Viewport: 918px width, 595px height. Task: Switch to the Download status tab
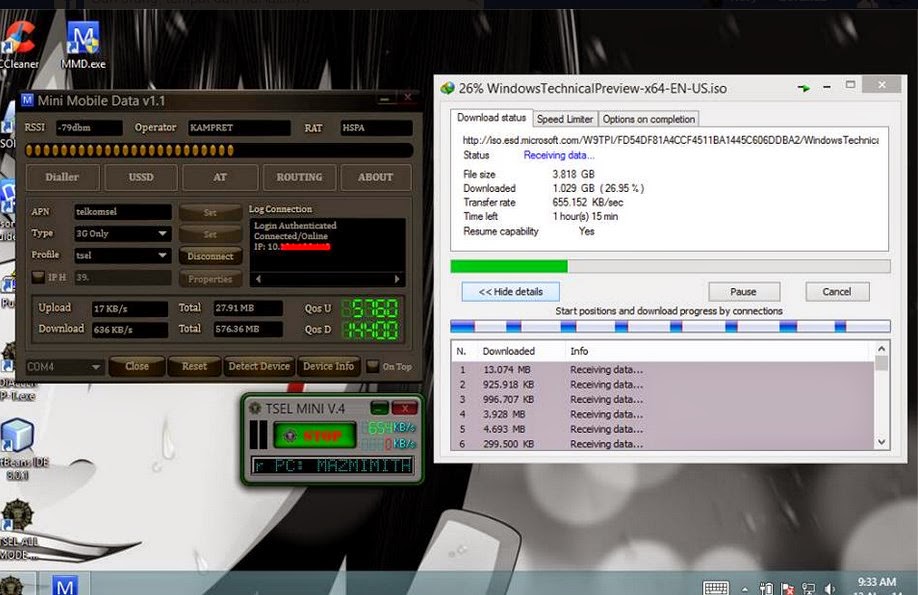491,118
